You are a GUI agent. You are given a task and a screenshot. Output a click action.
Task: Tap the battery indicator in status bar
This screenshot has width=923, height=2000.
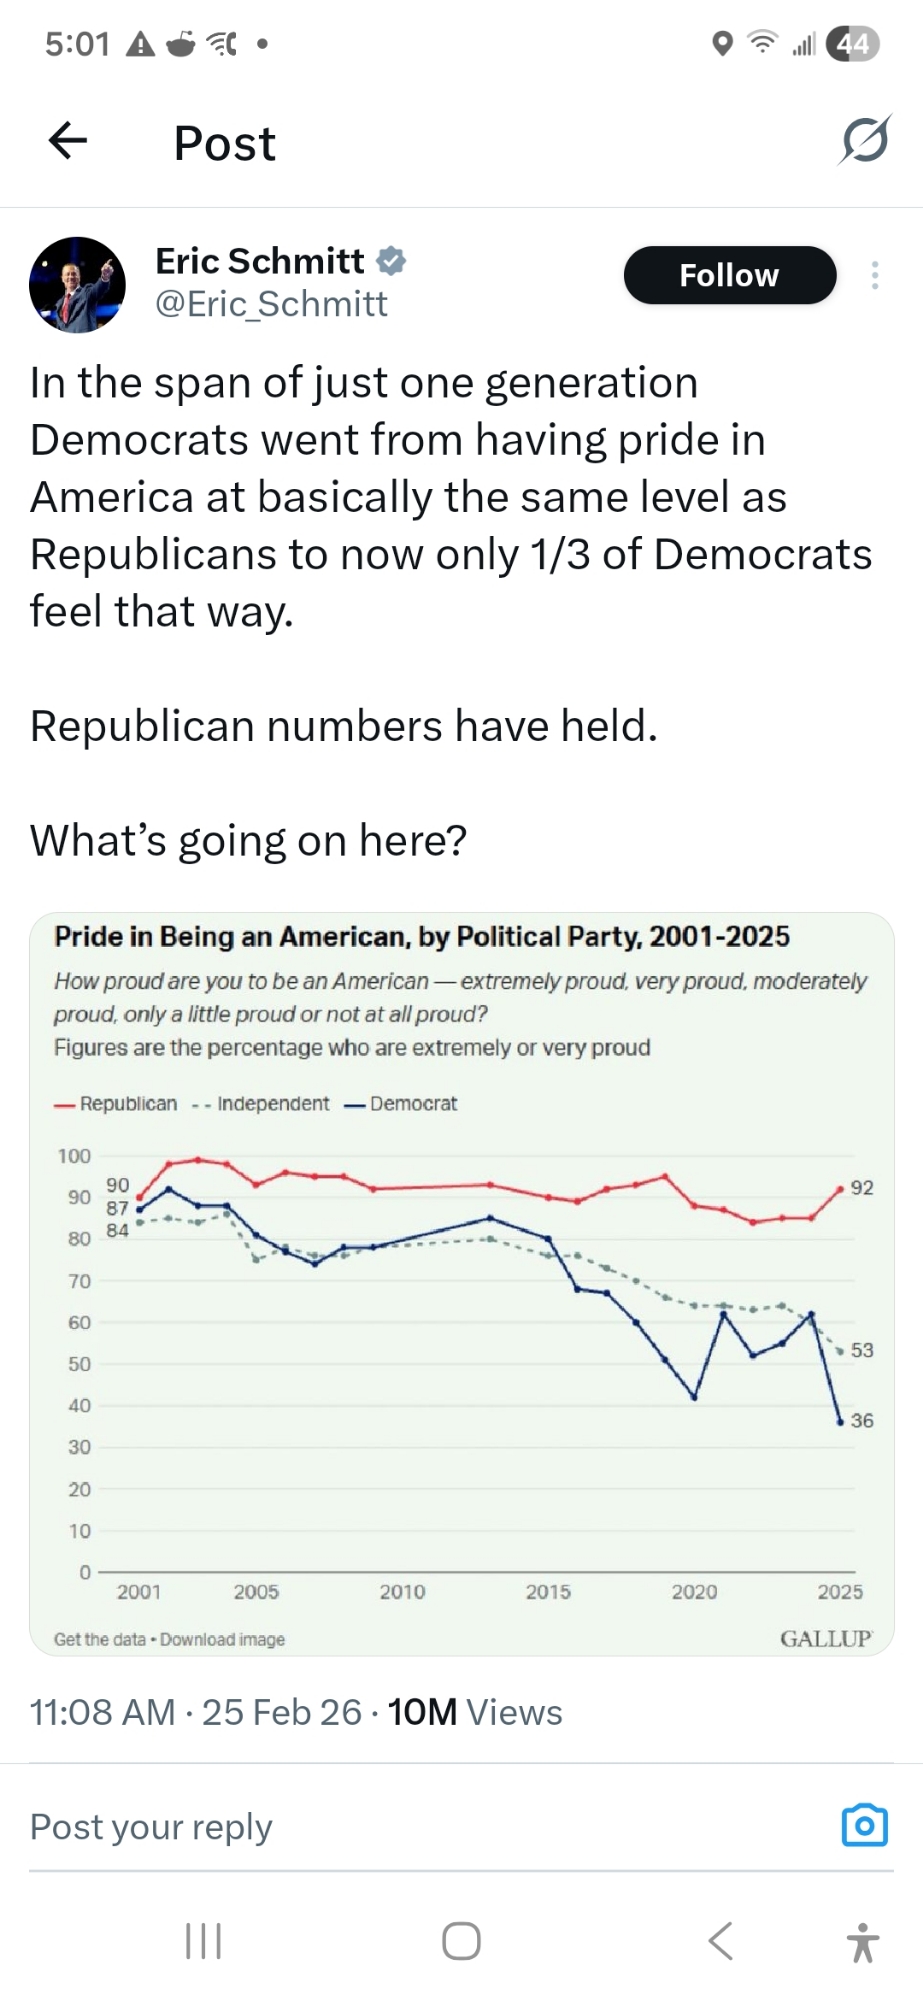[854, 44]
